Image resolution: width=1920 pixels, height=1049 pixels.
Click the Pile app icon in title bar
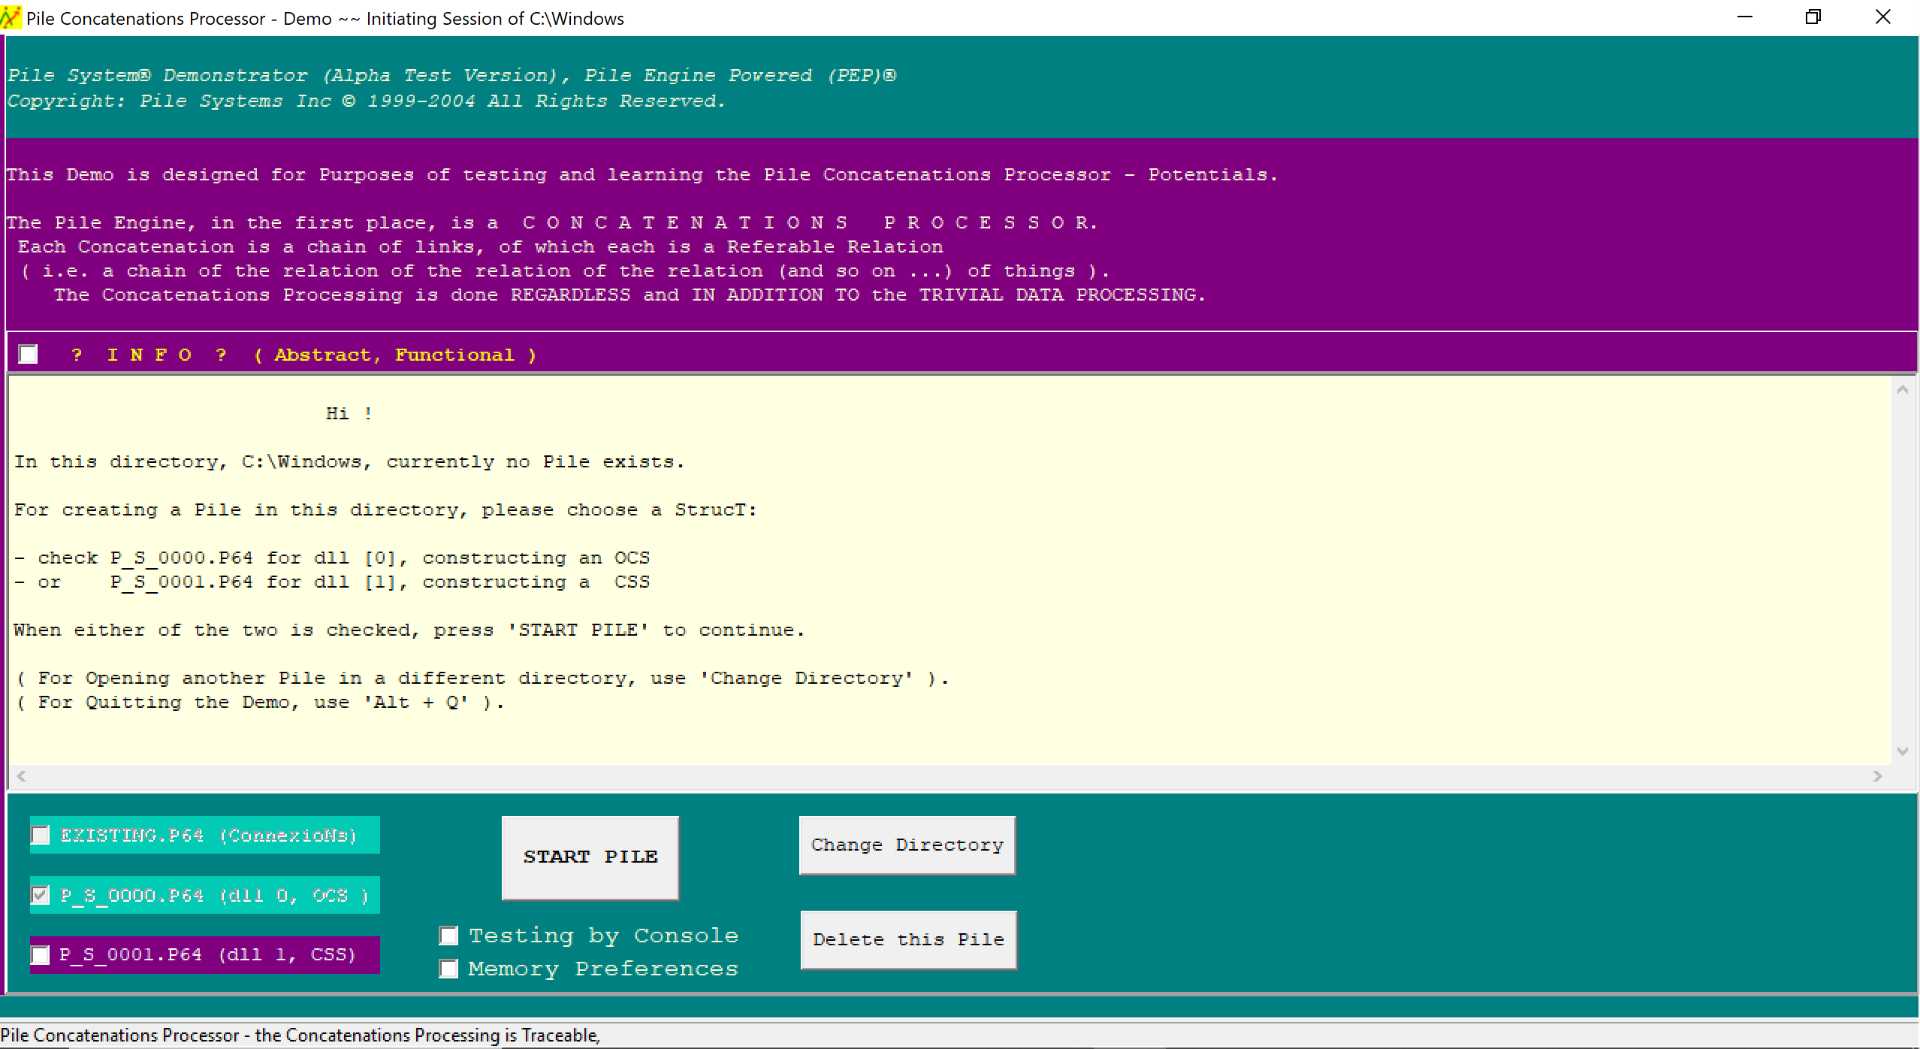click(11, 18)
